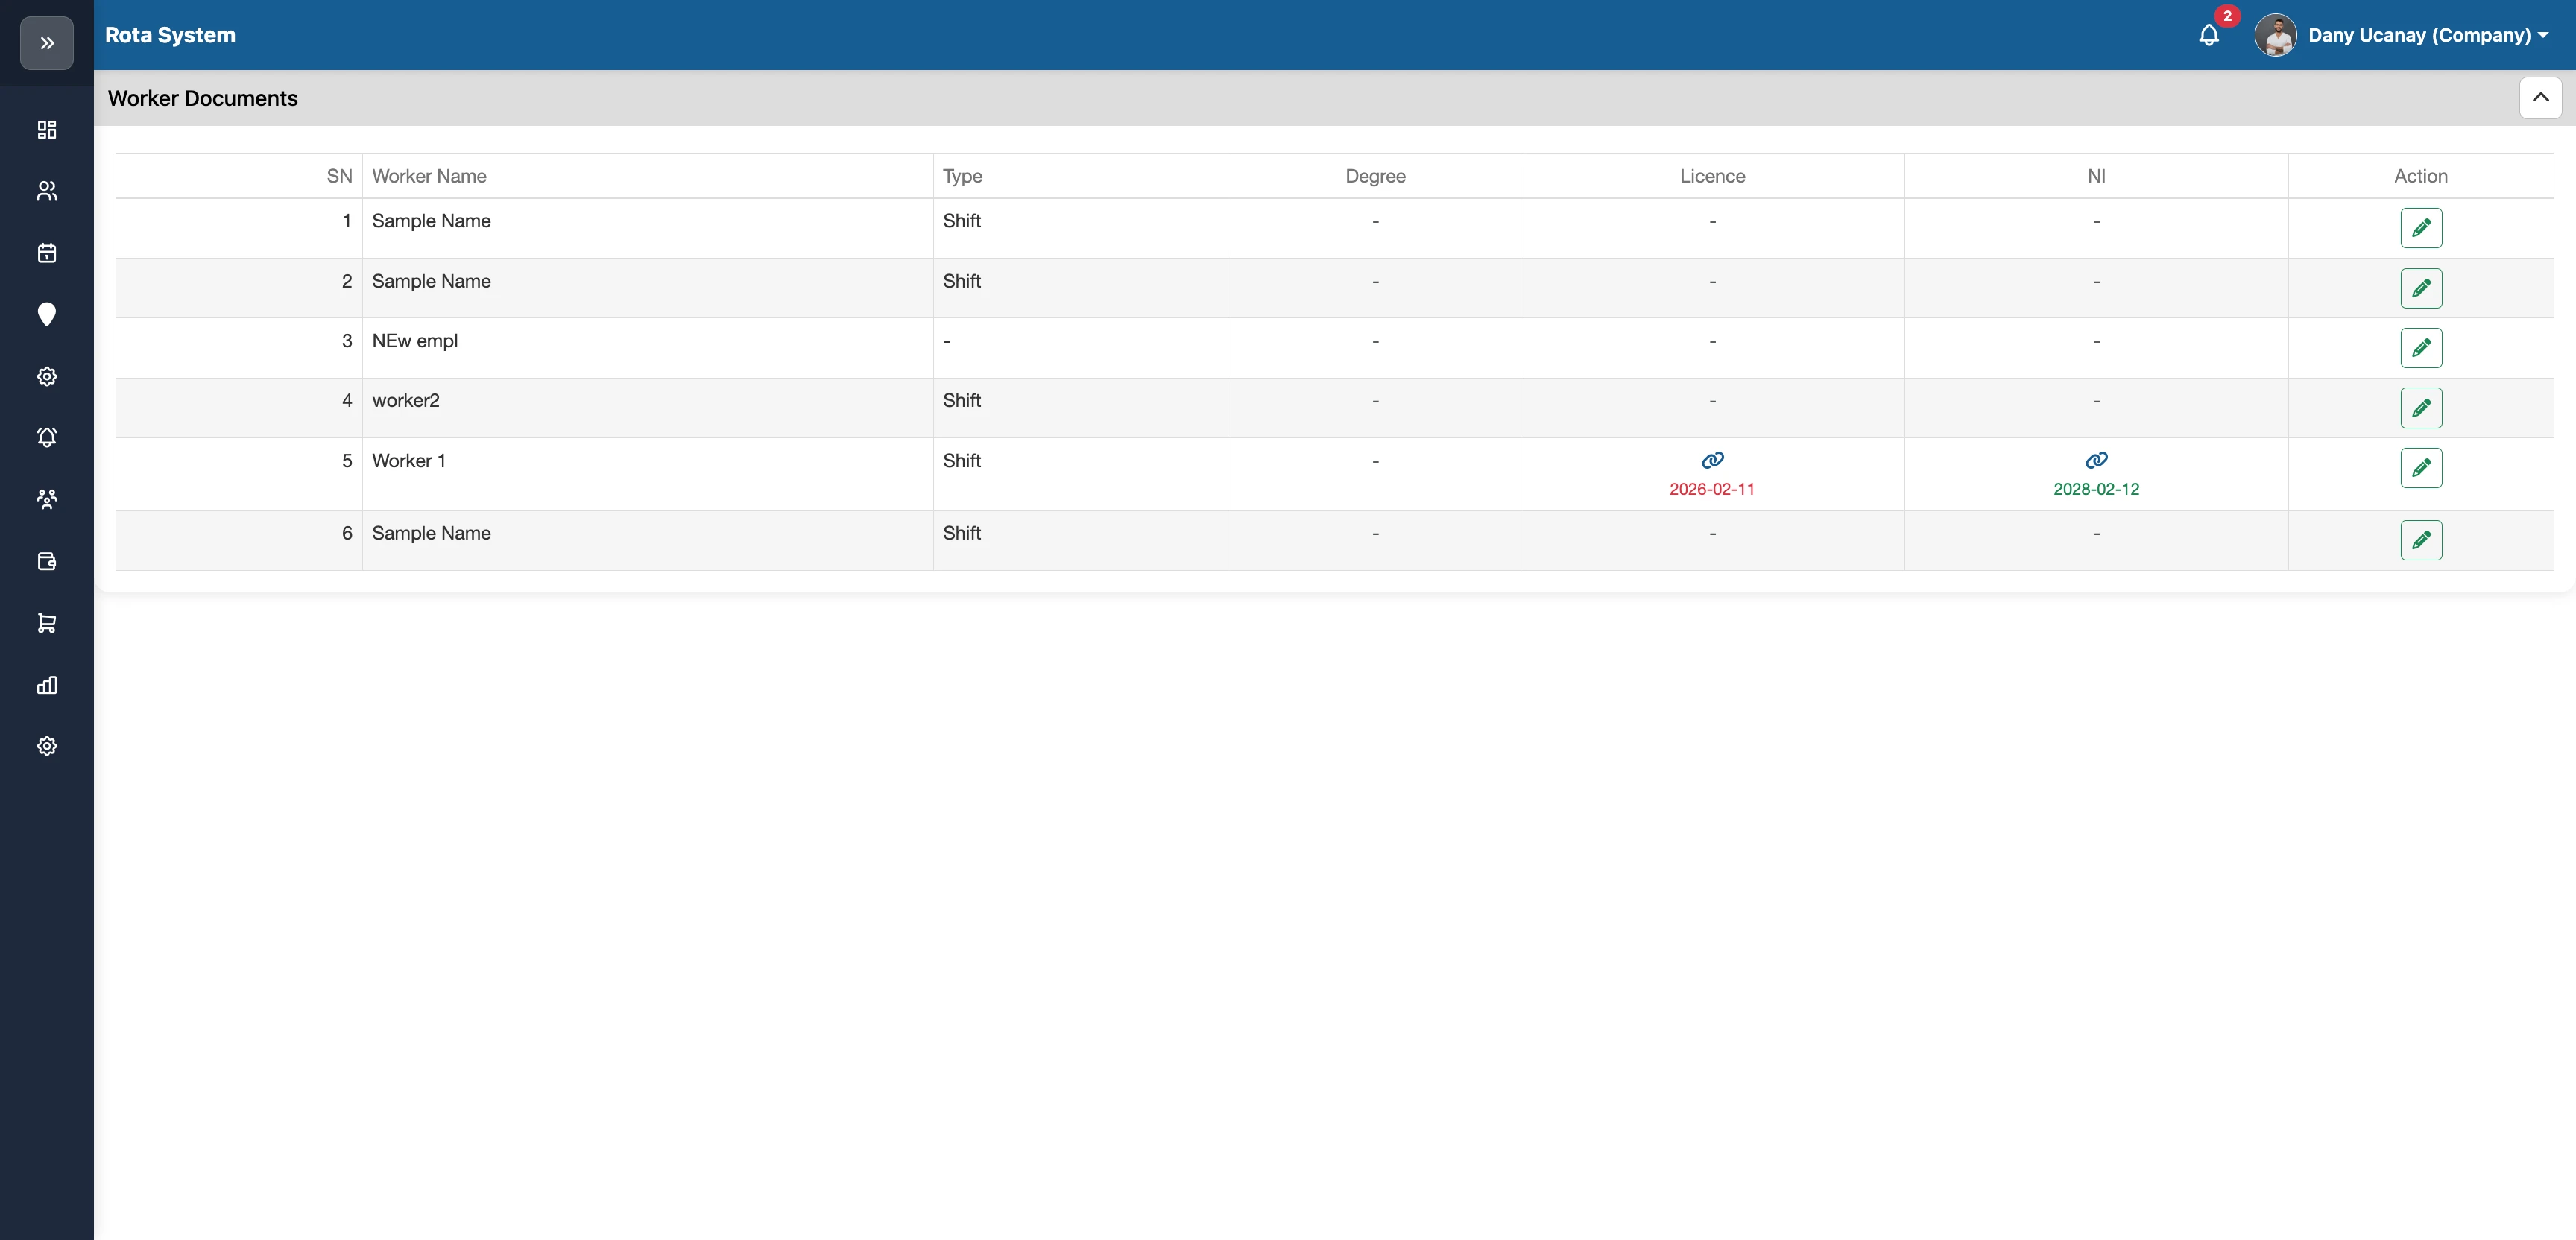This screenshot has width=2576, height=1240.
Task: Click the Degree column header
Action: pyautogui.click(x=1375, y=176)
